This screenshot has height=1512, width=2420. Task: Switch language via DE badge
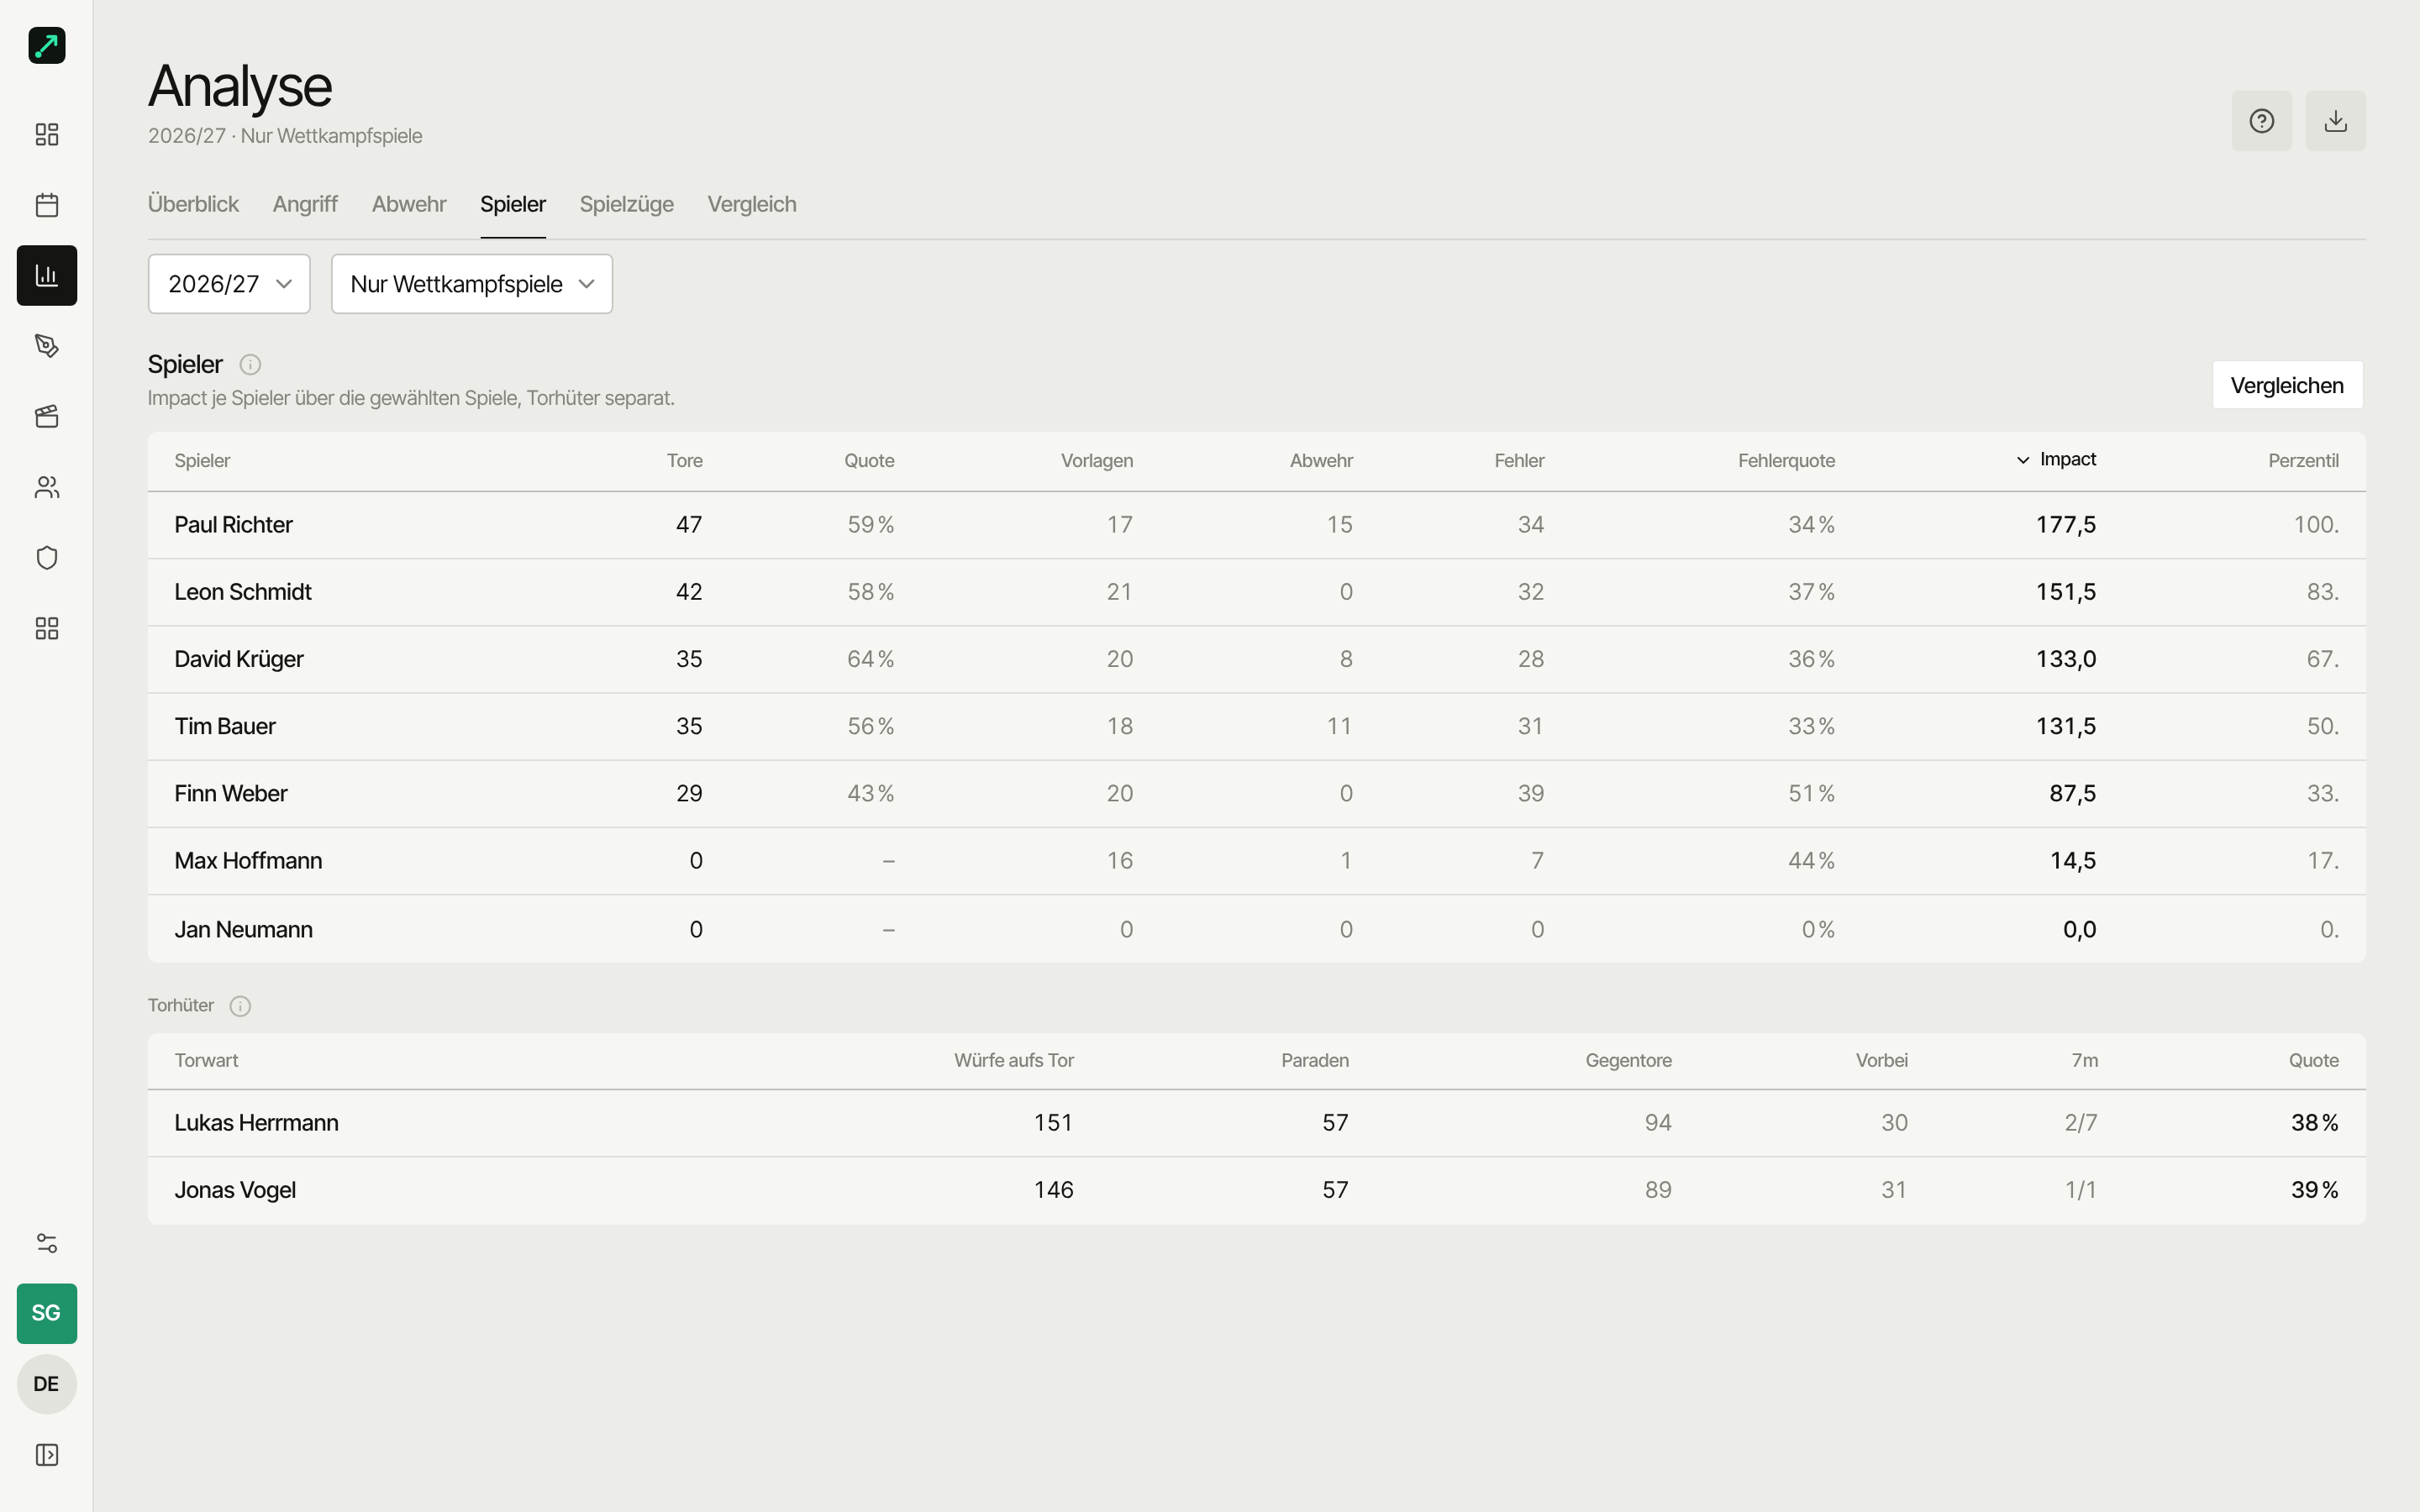47,1384
